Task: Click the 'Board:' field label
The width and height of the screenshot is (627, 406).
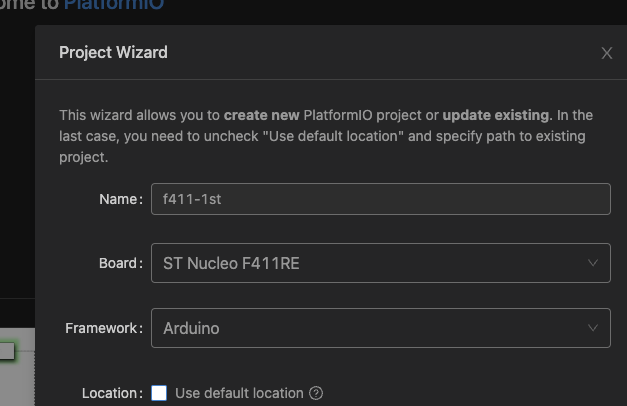Action: pos(119,264)
